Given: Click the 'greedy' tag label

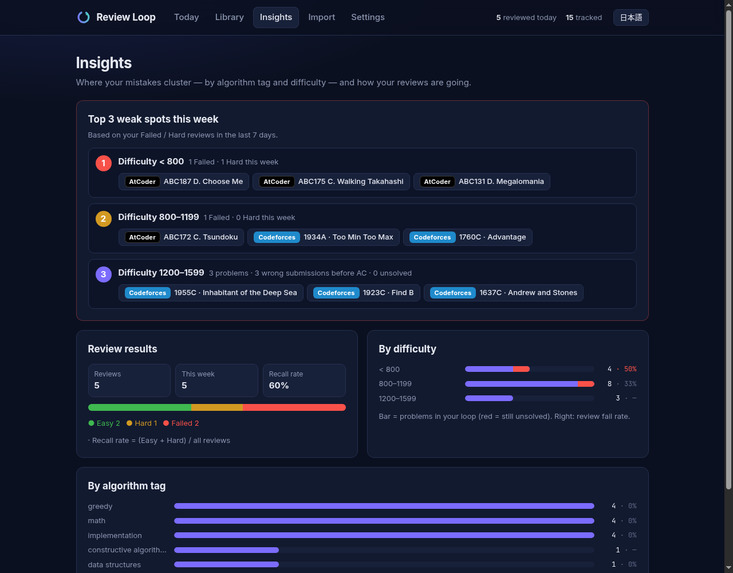Looking at the screenshot, I should [x=100, y=506].
